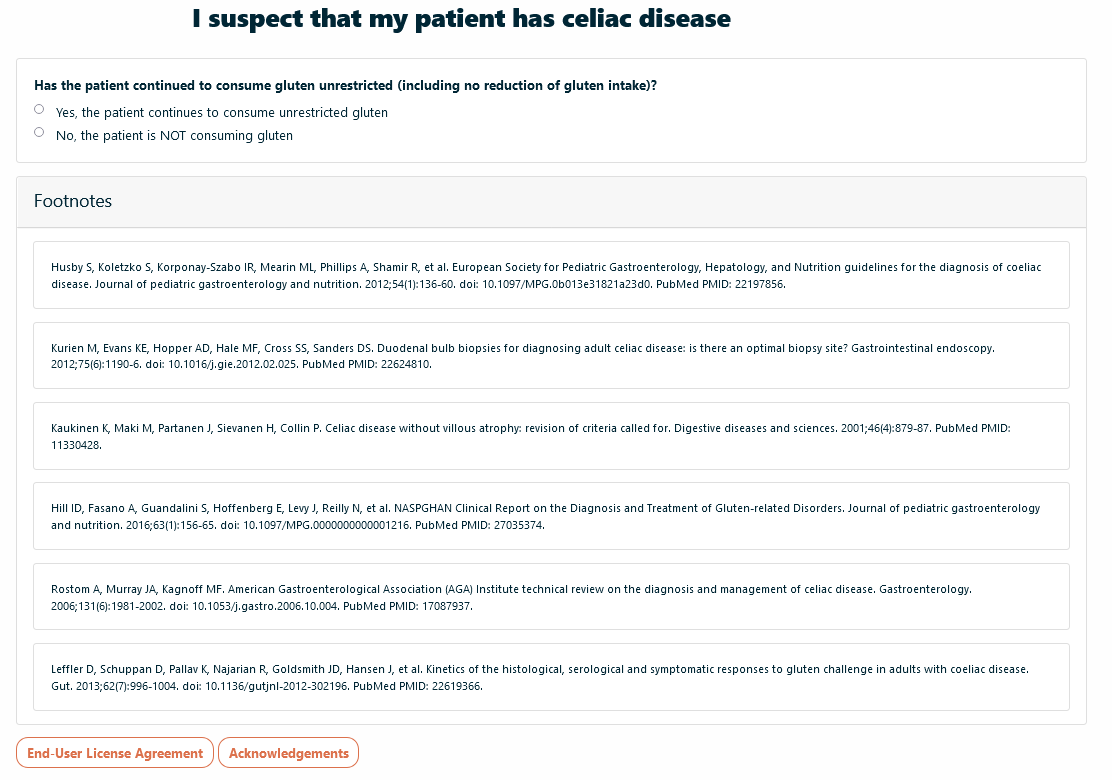This screenshot has height=780, width=1112.
Task: Click the Hill NASPGHAN Clinical Report footnote
Action: point(551,516)
